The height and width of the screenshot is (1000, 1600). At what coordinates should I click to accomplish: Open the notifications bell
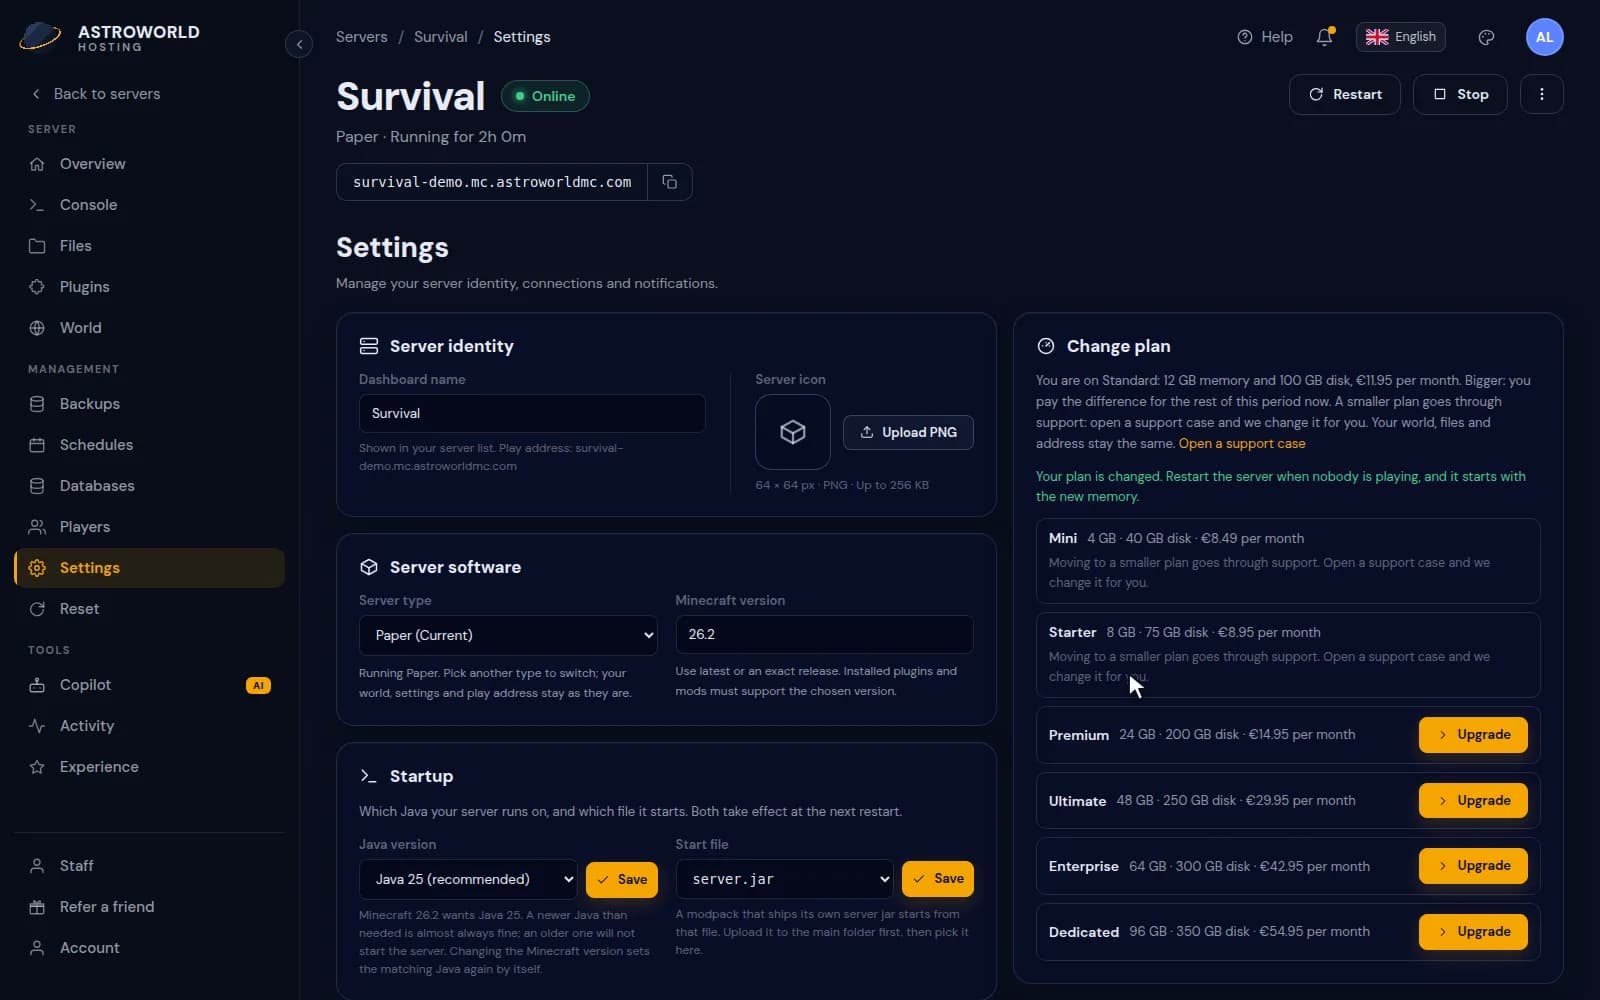pyautogui.click(x=1325, y=37)
